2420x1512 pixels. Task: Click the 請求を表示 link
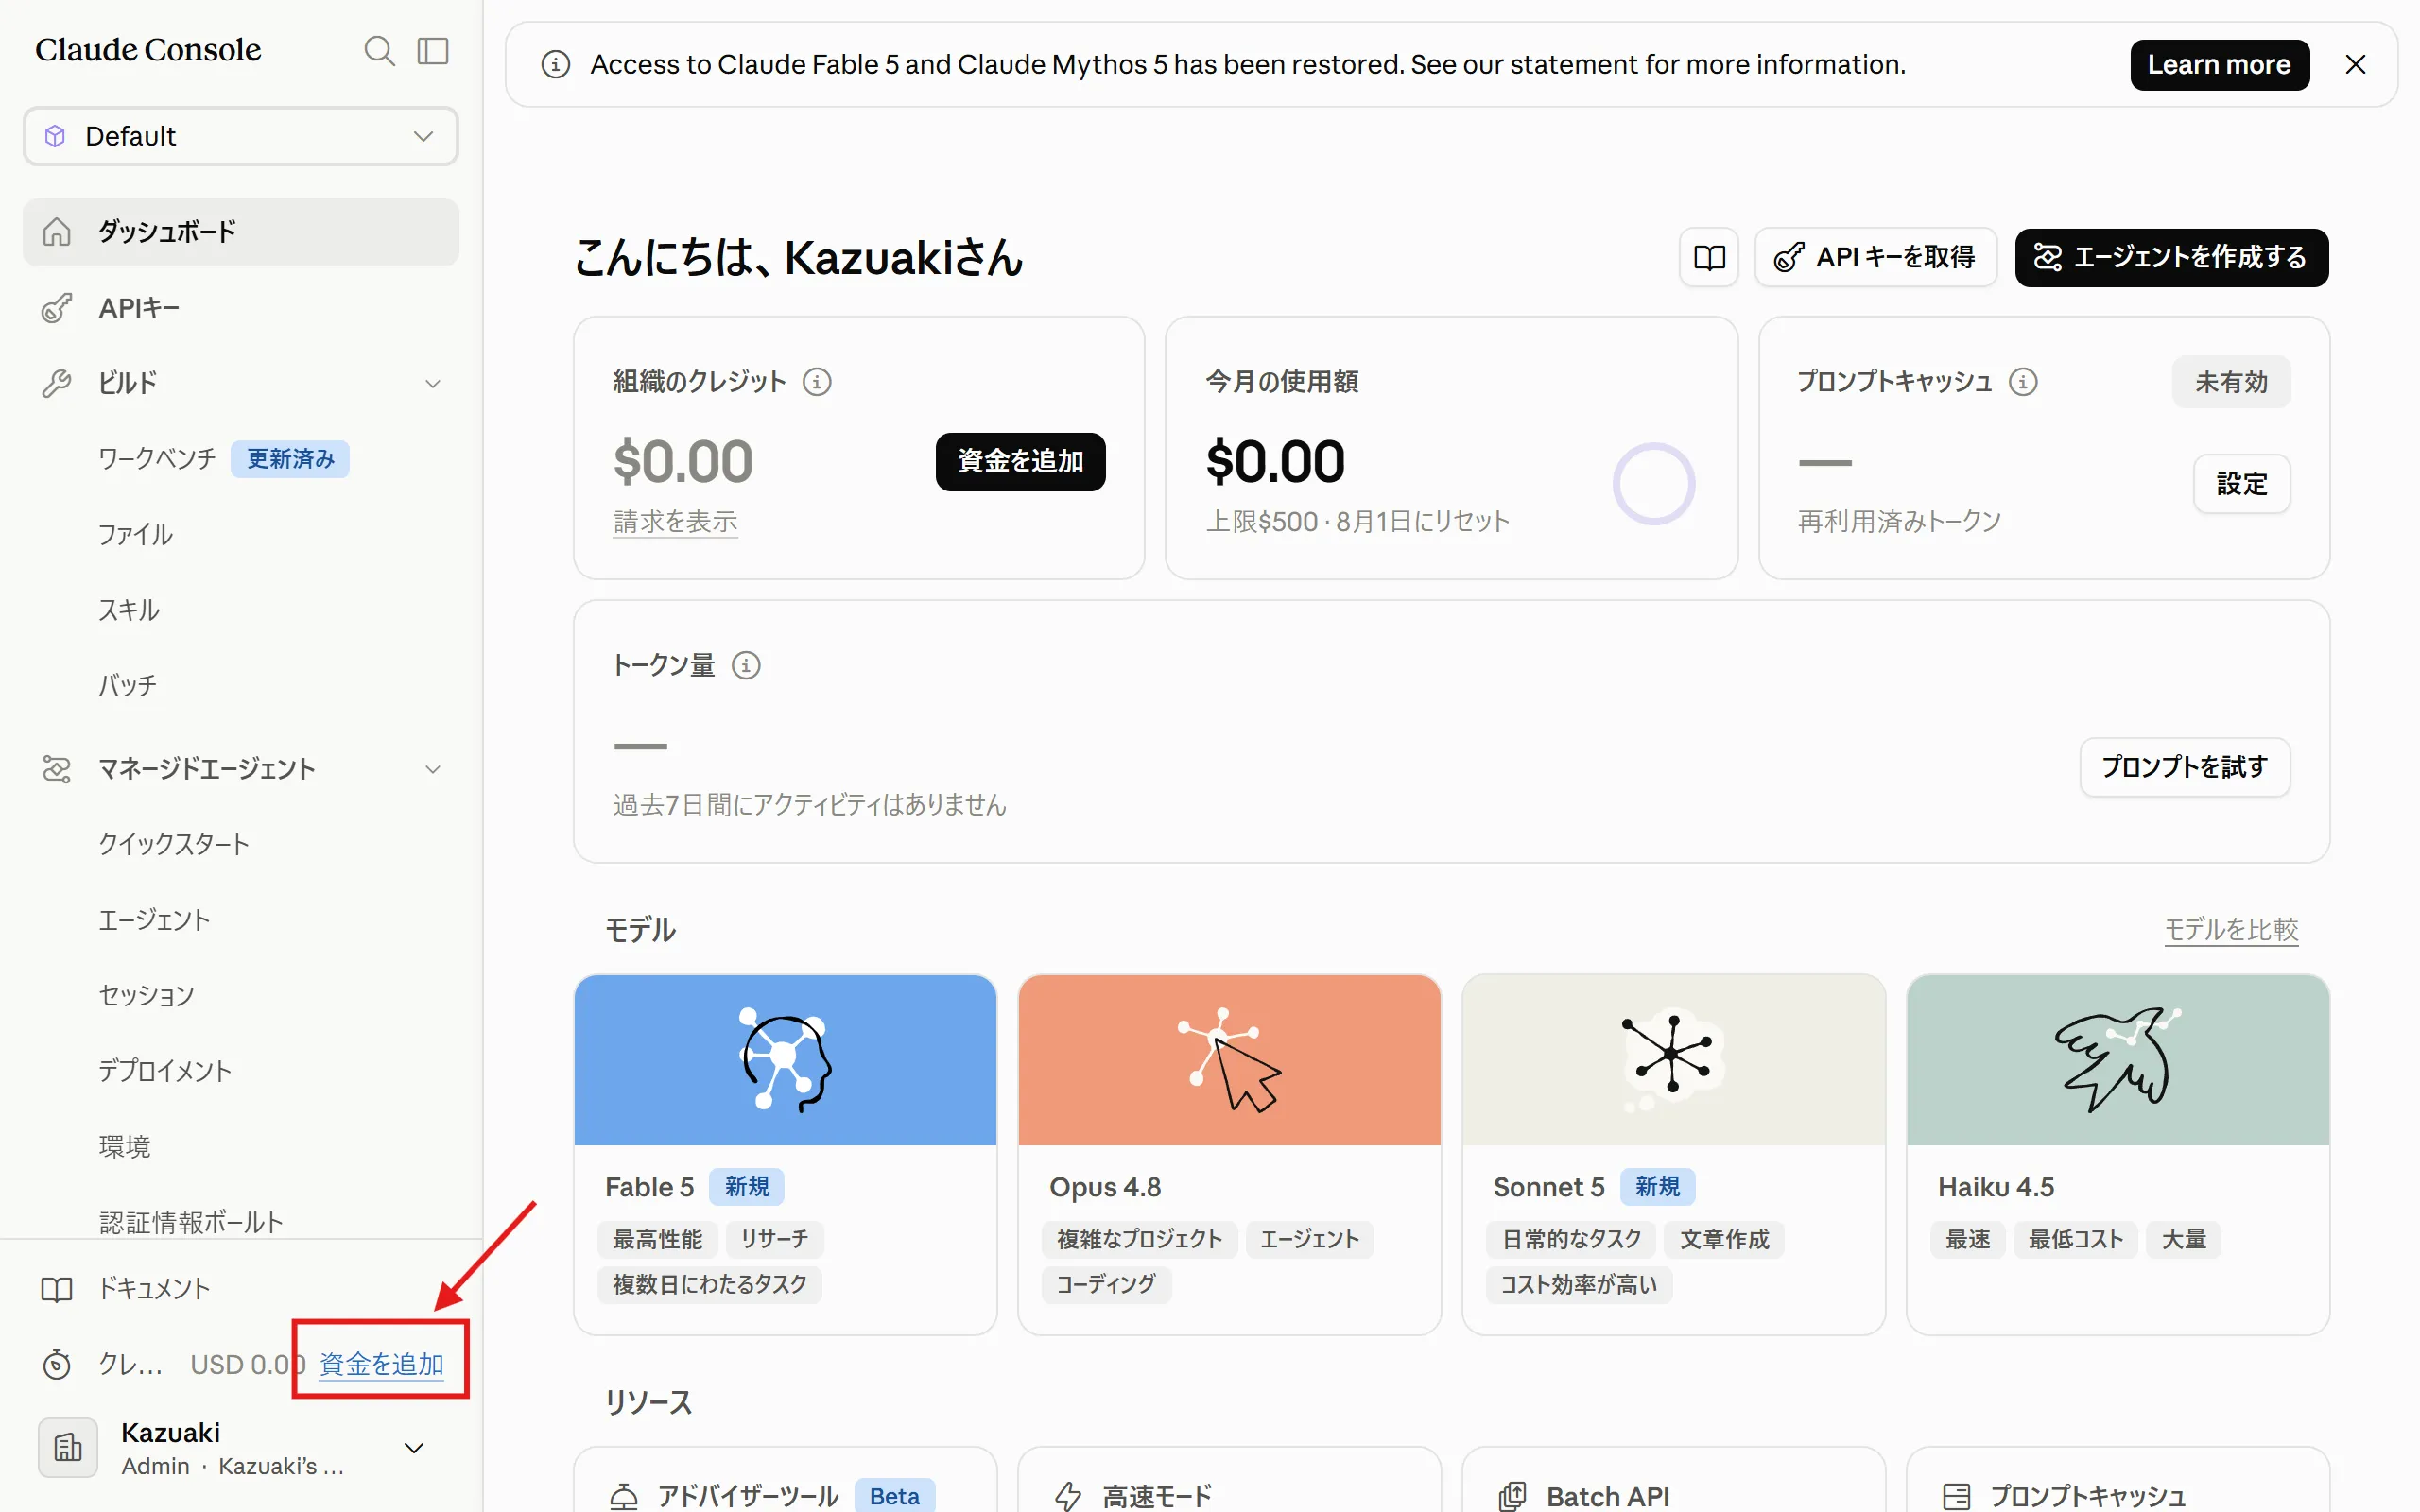point(676,522)
